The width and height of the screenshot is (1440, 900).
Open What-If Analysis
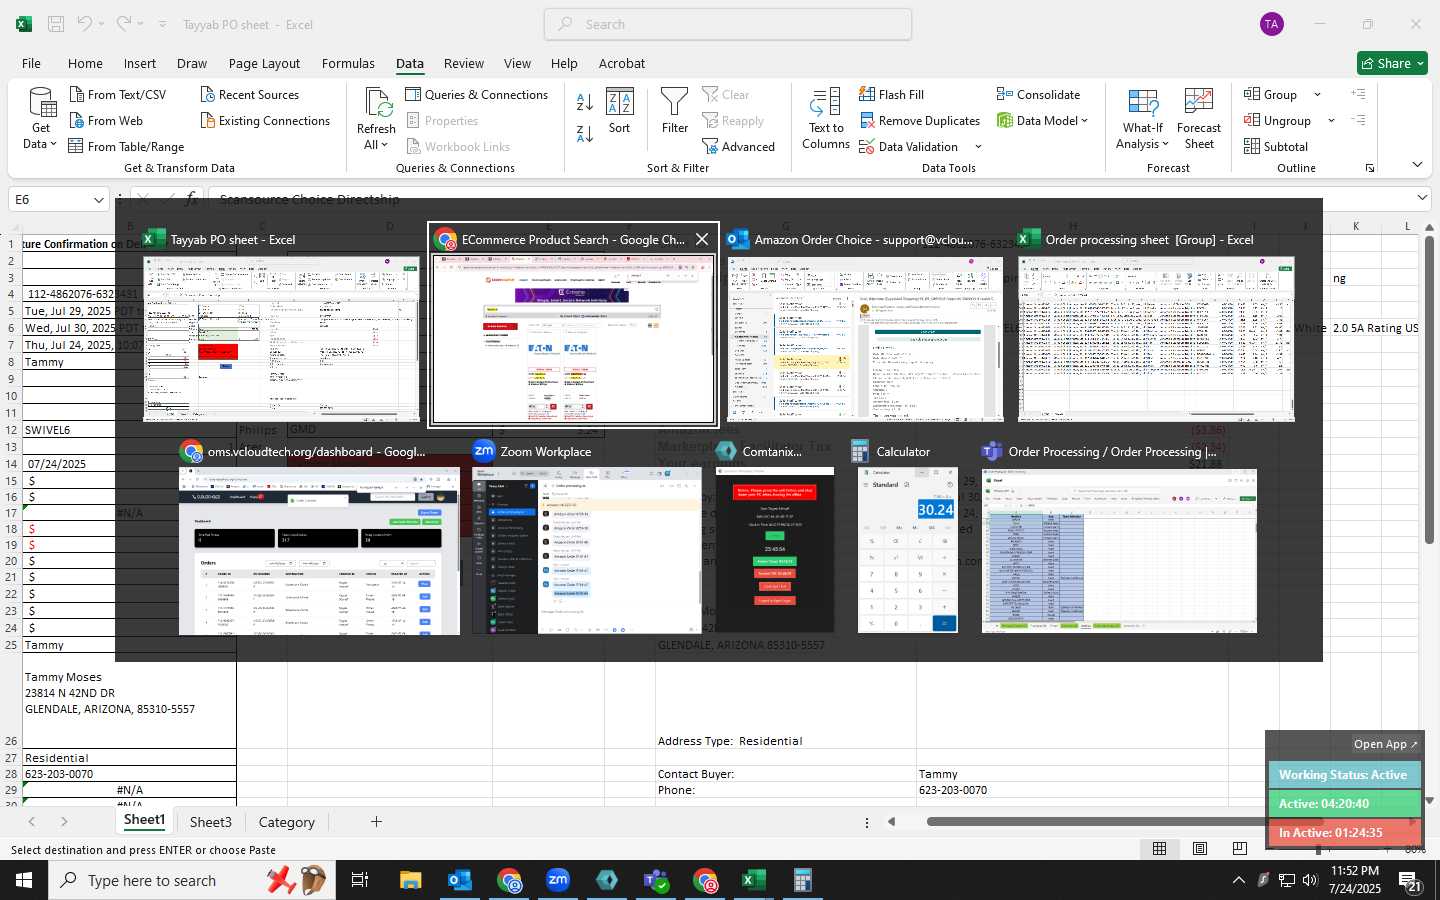tap(1143, 118)
